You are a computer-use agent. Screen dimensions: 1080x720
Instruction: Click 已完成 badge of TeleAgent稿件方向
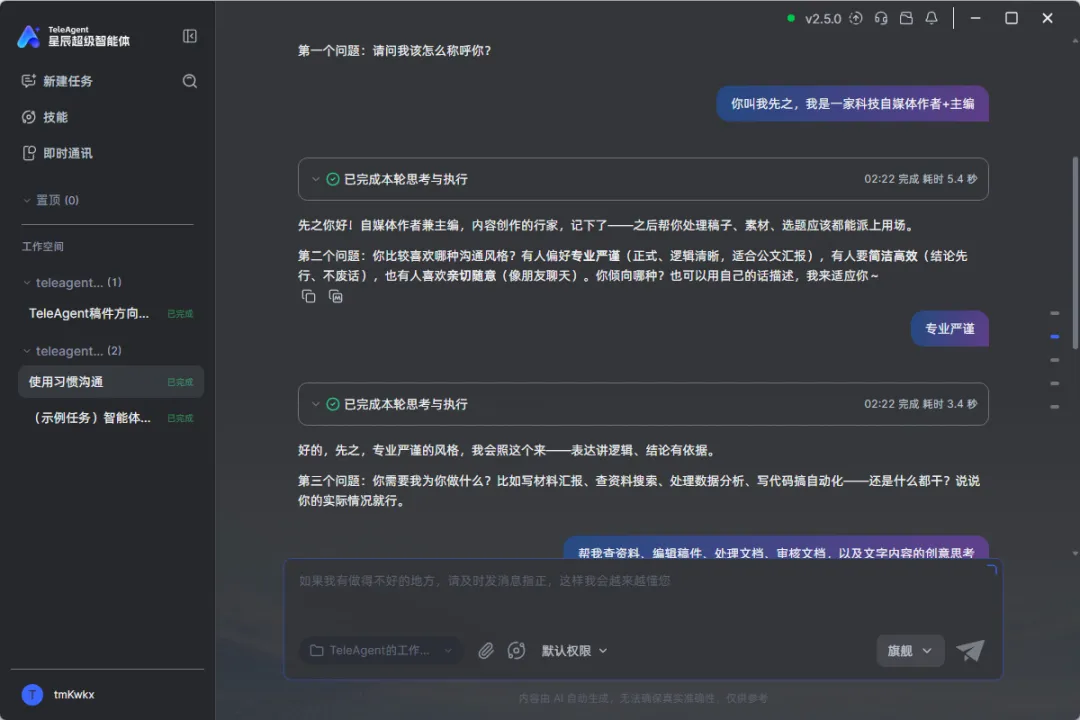coord(180,313)
